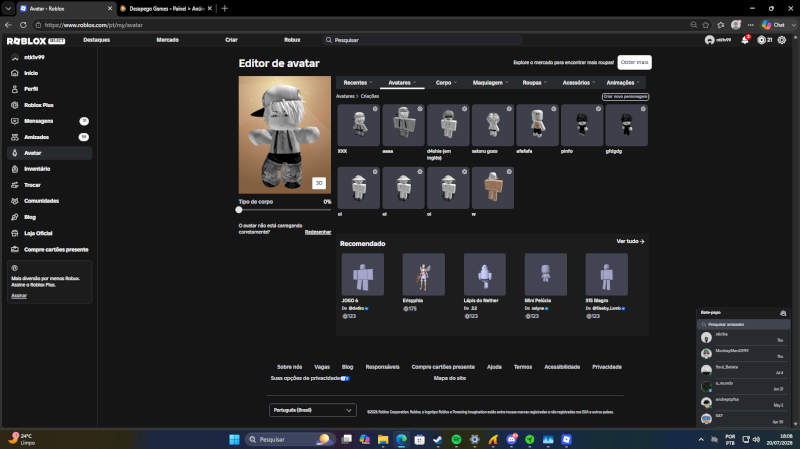The width and height of the screenshot is (800, 449).
Task: Toggle the privacy choices switch icon
Action: coord(345,379)
